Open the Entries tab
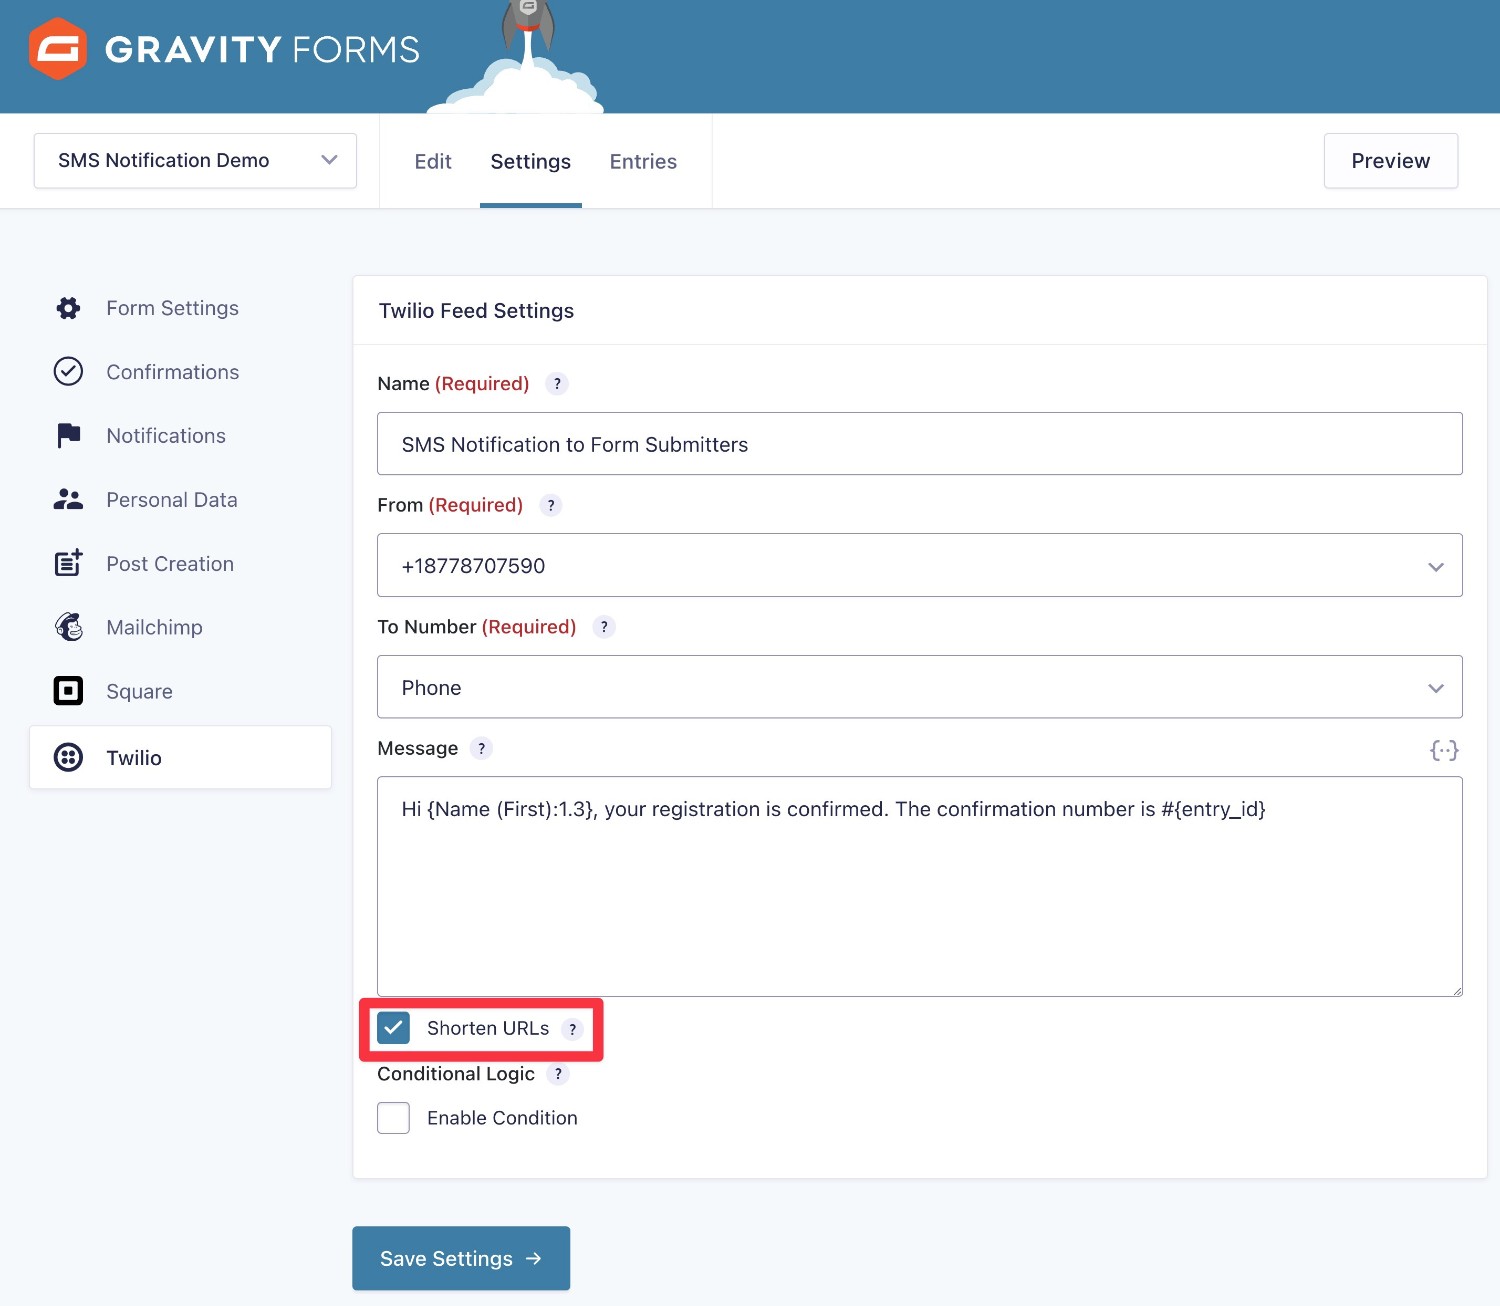Viewport: 1500px width, 1306px height. [x=643, y=161]
